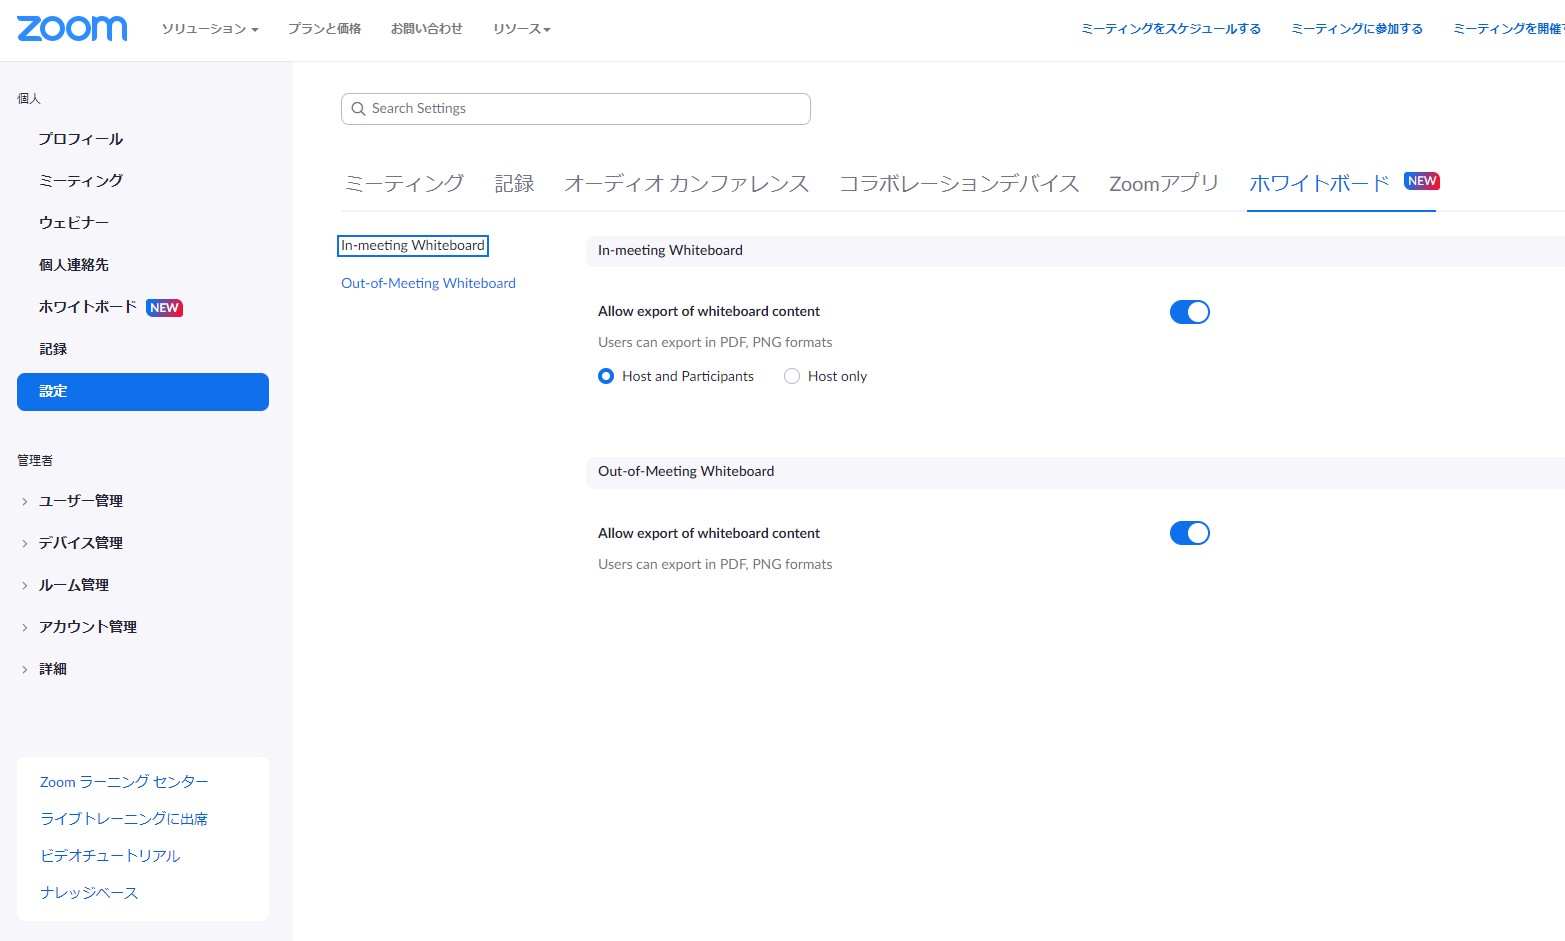Go to プロフィール in the sidebar
1565x941 pixels.
pyautogui.click(x=80, y=138)
